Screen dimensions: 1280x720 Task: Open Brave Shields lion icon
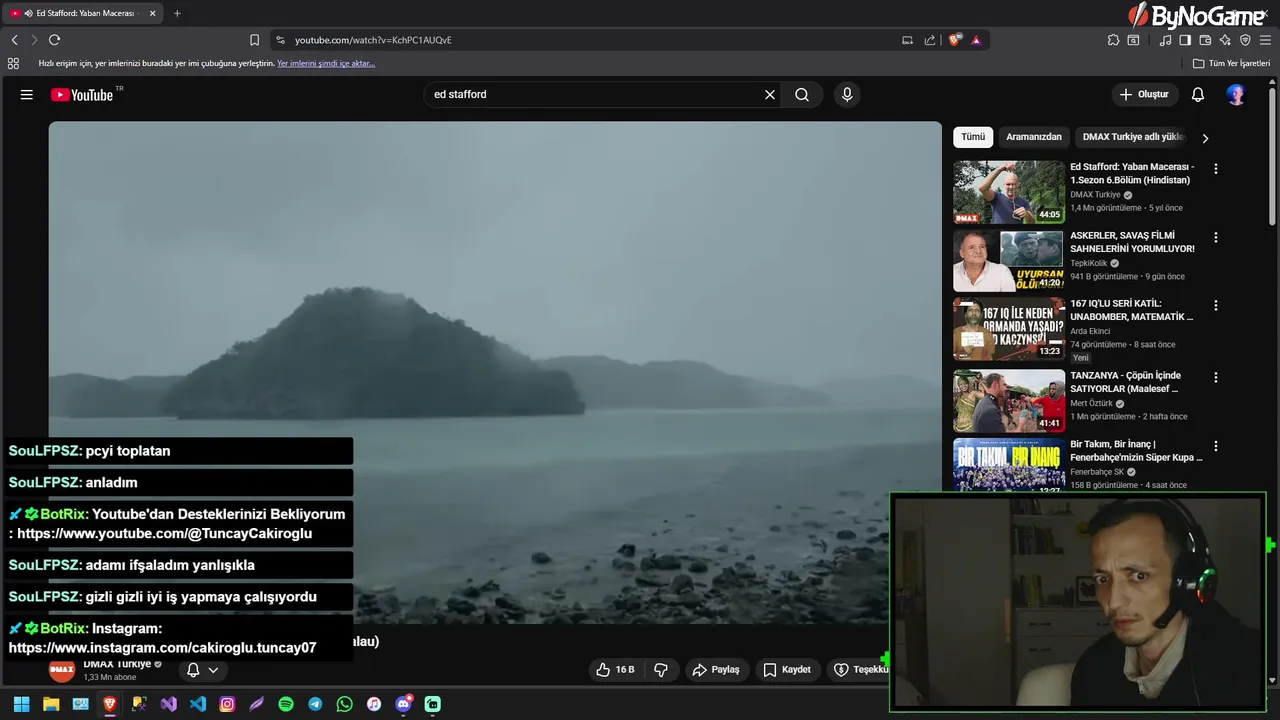point(955,40)
